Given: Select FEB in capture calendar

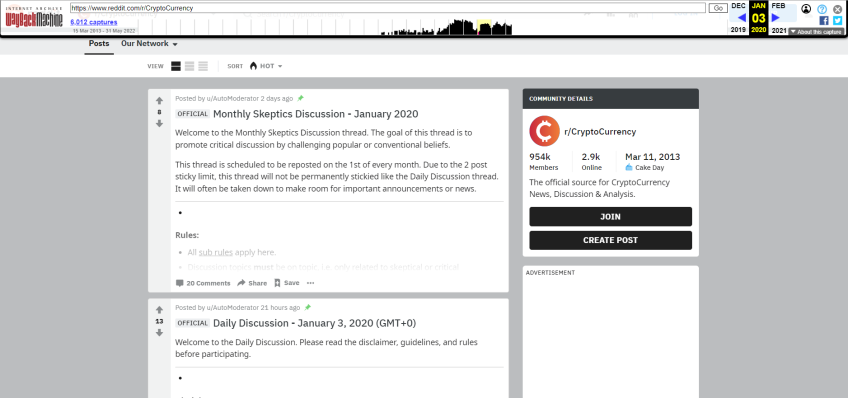Looking at the screenshot, I should (x=778, y=5).
